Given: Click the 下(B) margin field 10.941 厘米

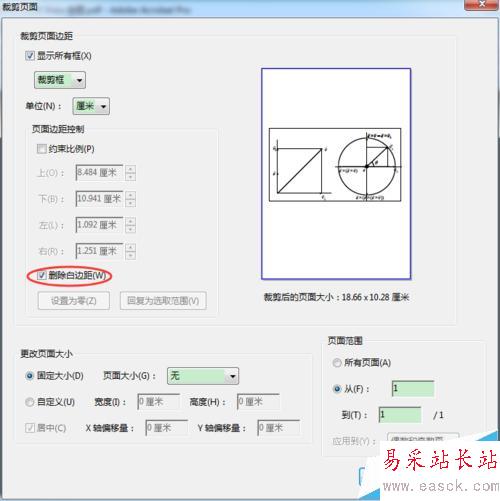Looking at the screenshot, I should coord(99,199).
